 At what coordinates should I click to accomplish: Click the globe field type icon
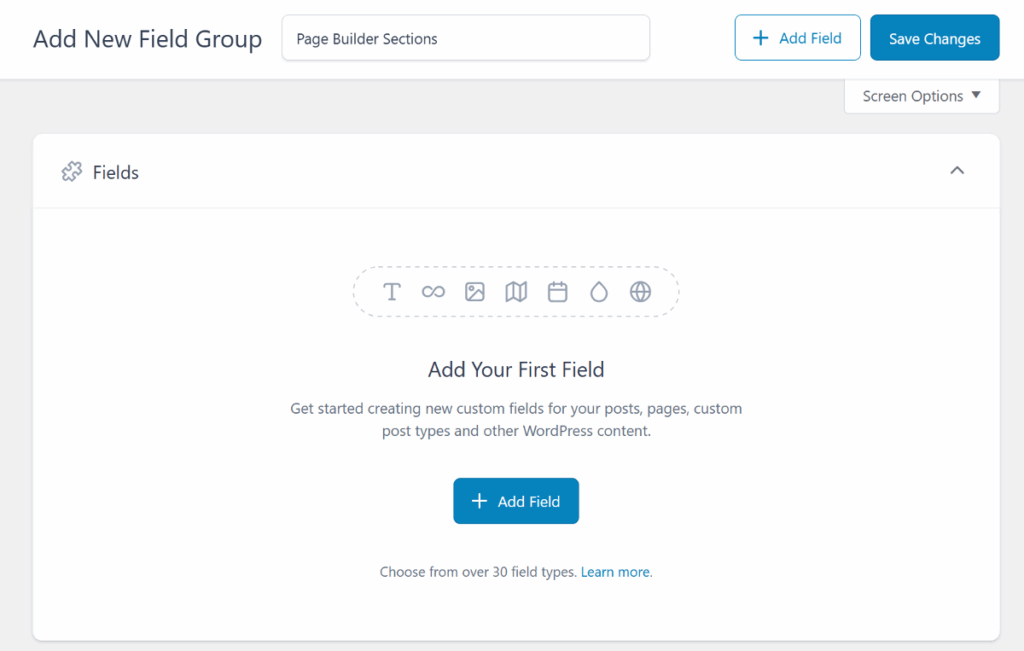(x=640, y=292)
